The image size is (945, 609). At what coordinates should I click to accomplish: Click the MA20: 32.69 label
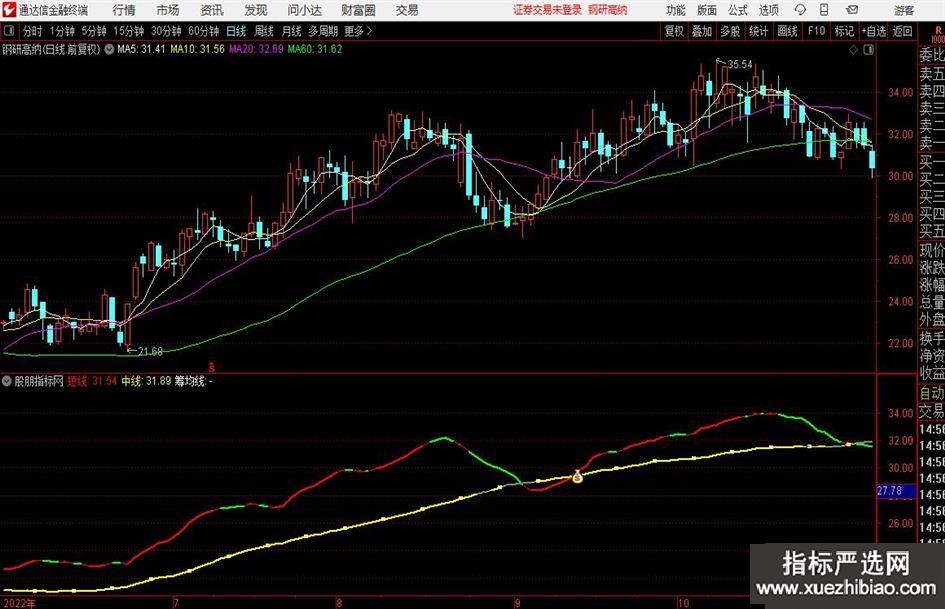pyautogui.click(x=256, y=49)
